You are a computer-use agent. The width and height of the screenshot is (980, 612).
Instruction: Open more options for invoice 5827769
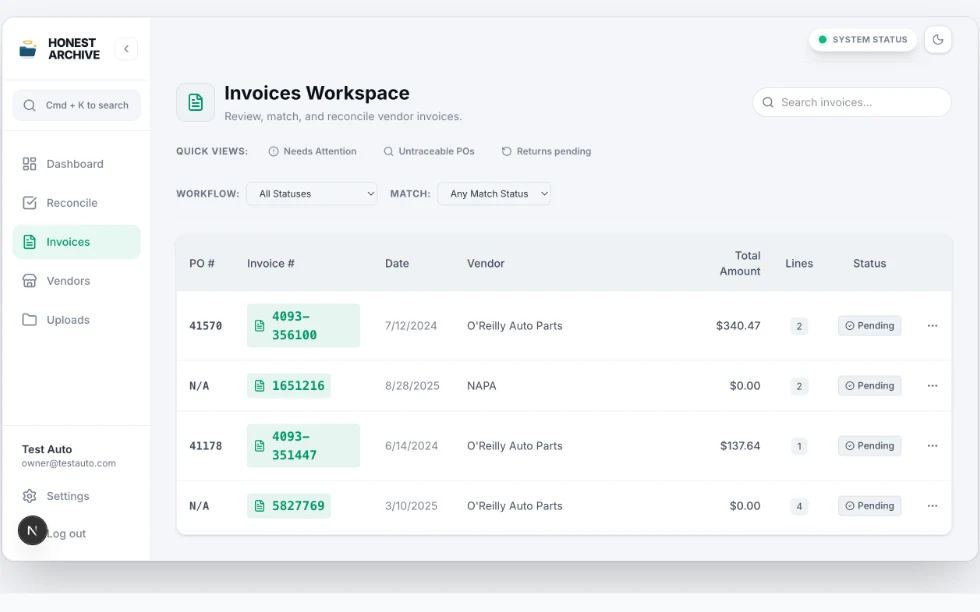(932, 506)
